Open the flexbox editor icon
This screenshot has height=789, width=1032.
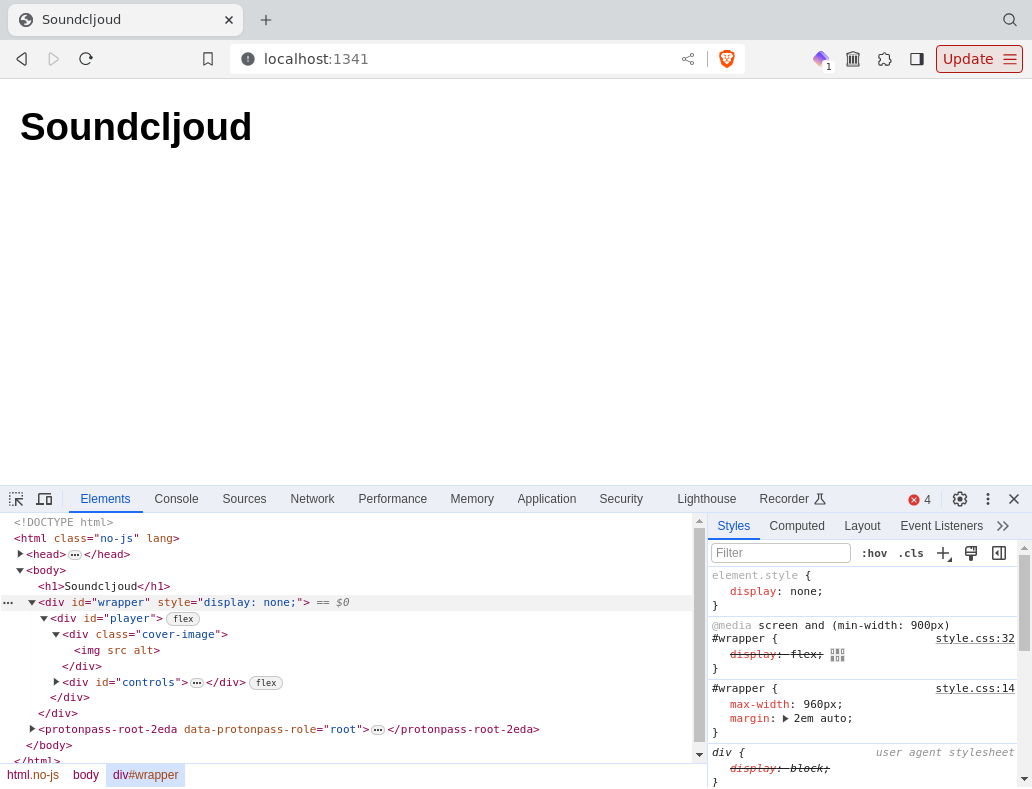point(837,655)
